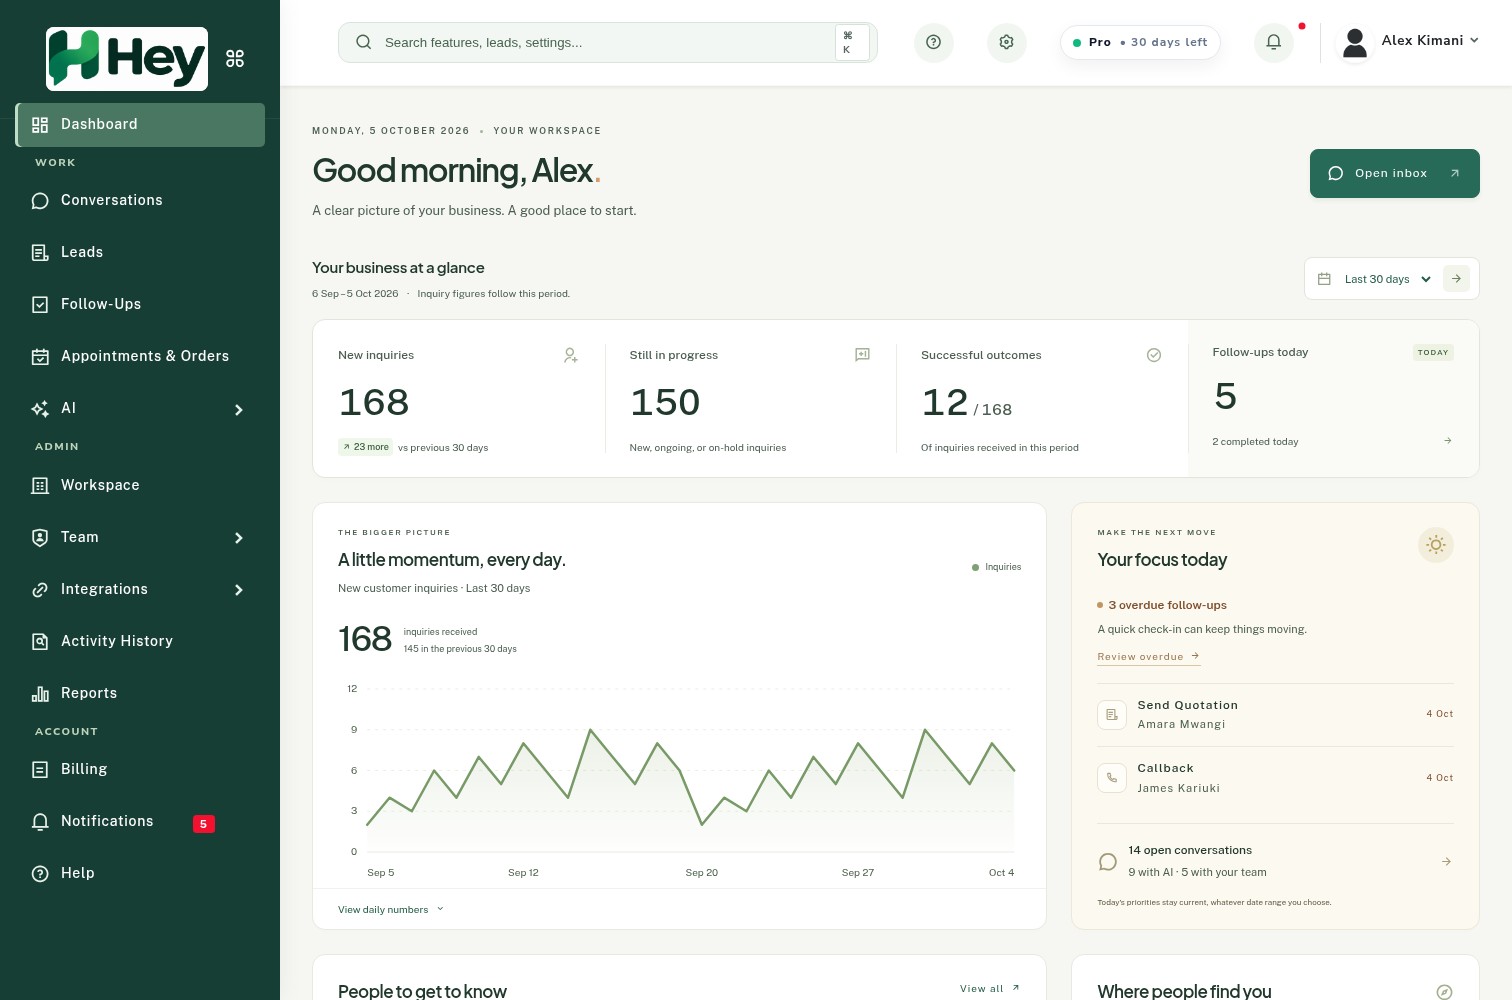This screenshot has width=1512, height=1000.
Task: Select Follow-Ups in the sidebar
Action: [x=140, y=305]
